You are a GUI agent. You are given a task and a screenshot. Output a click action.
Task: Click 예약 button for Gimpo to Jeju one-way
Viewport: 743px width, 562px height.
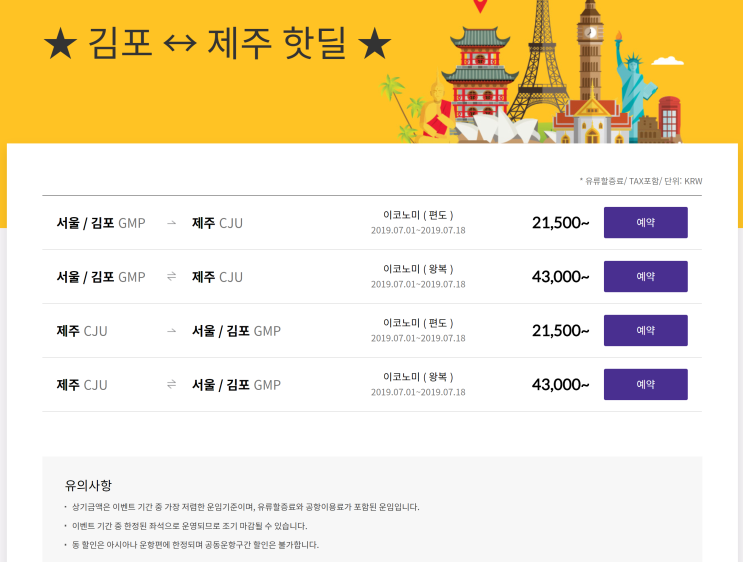tap(645, 222)
